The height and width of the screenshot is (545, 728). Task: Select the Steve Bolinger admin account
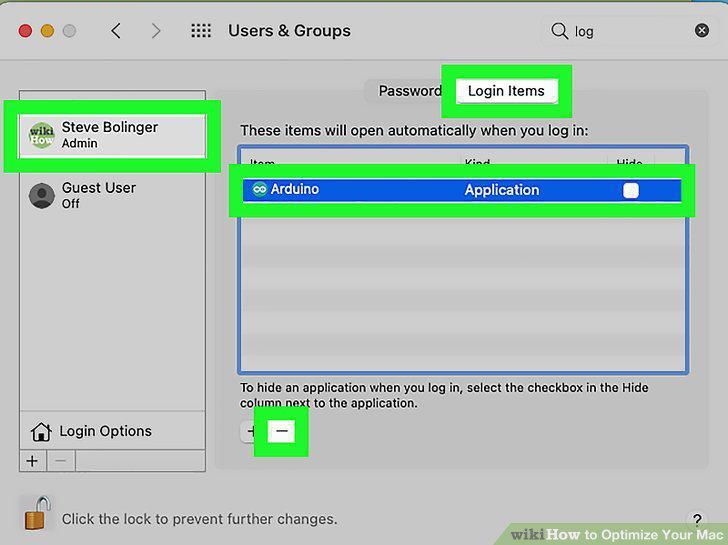112,135
